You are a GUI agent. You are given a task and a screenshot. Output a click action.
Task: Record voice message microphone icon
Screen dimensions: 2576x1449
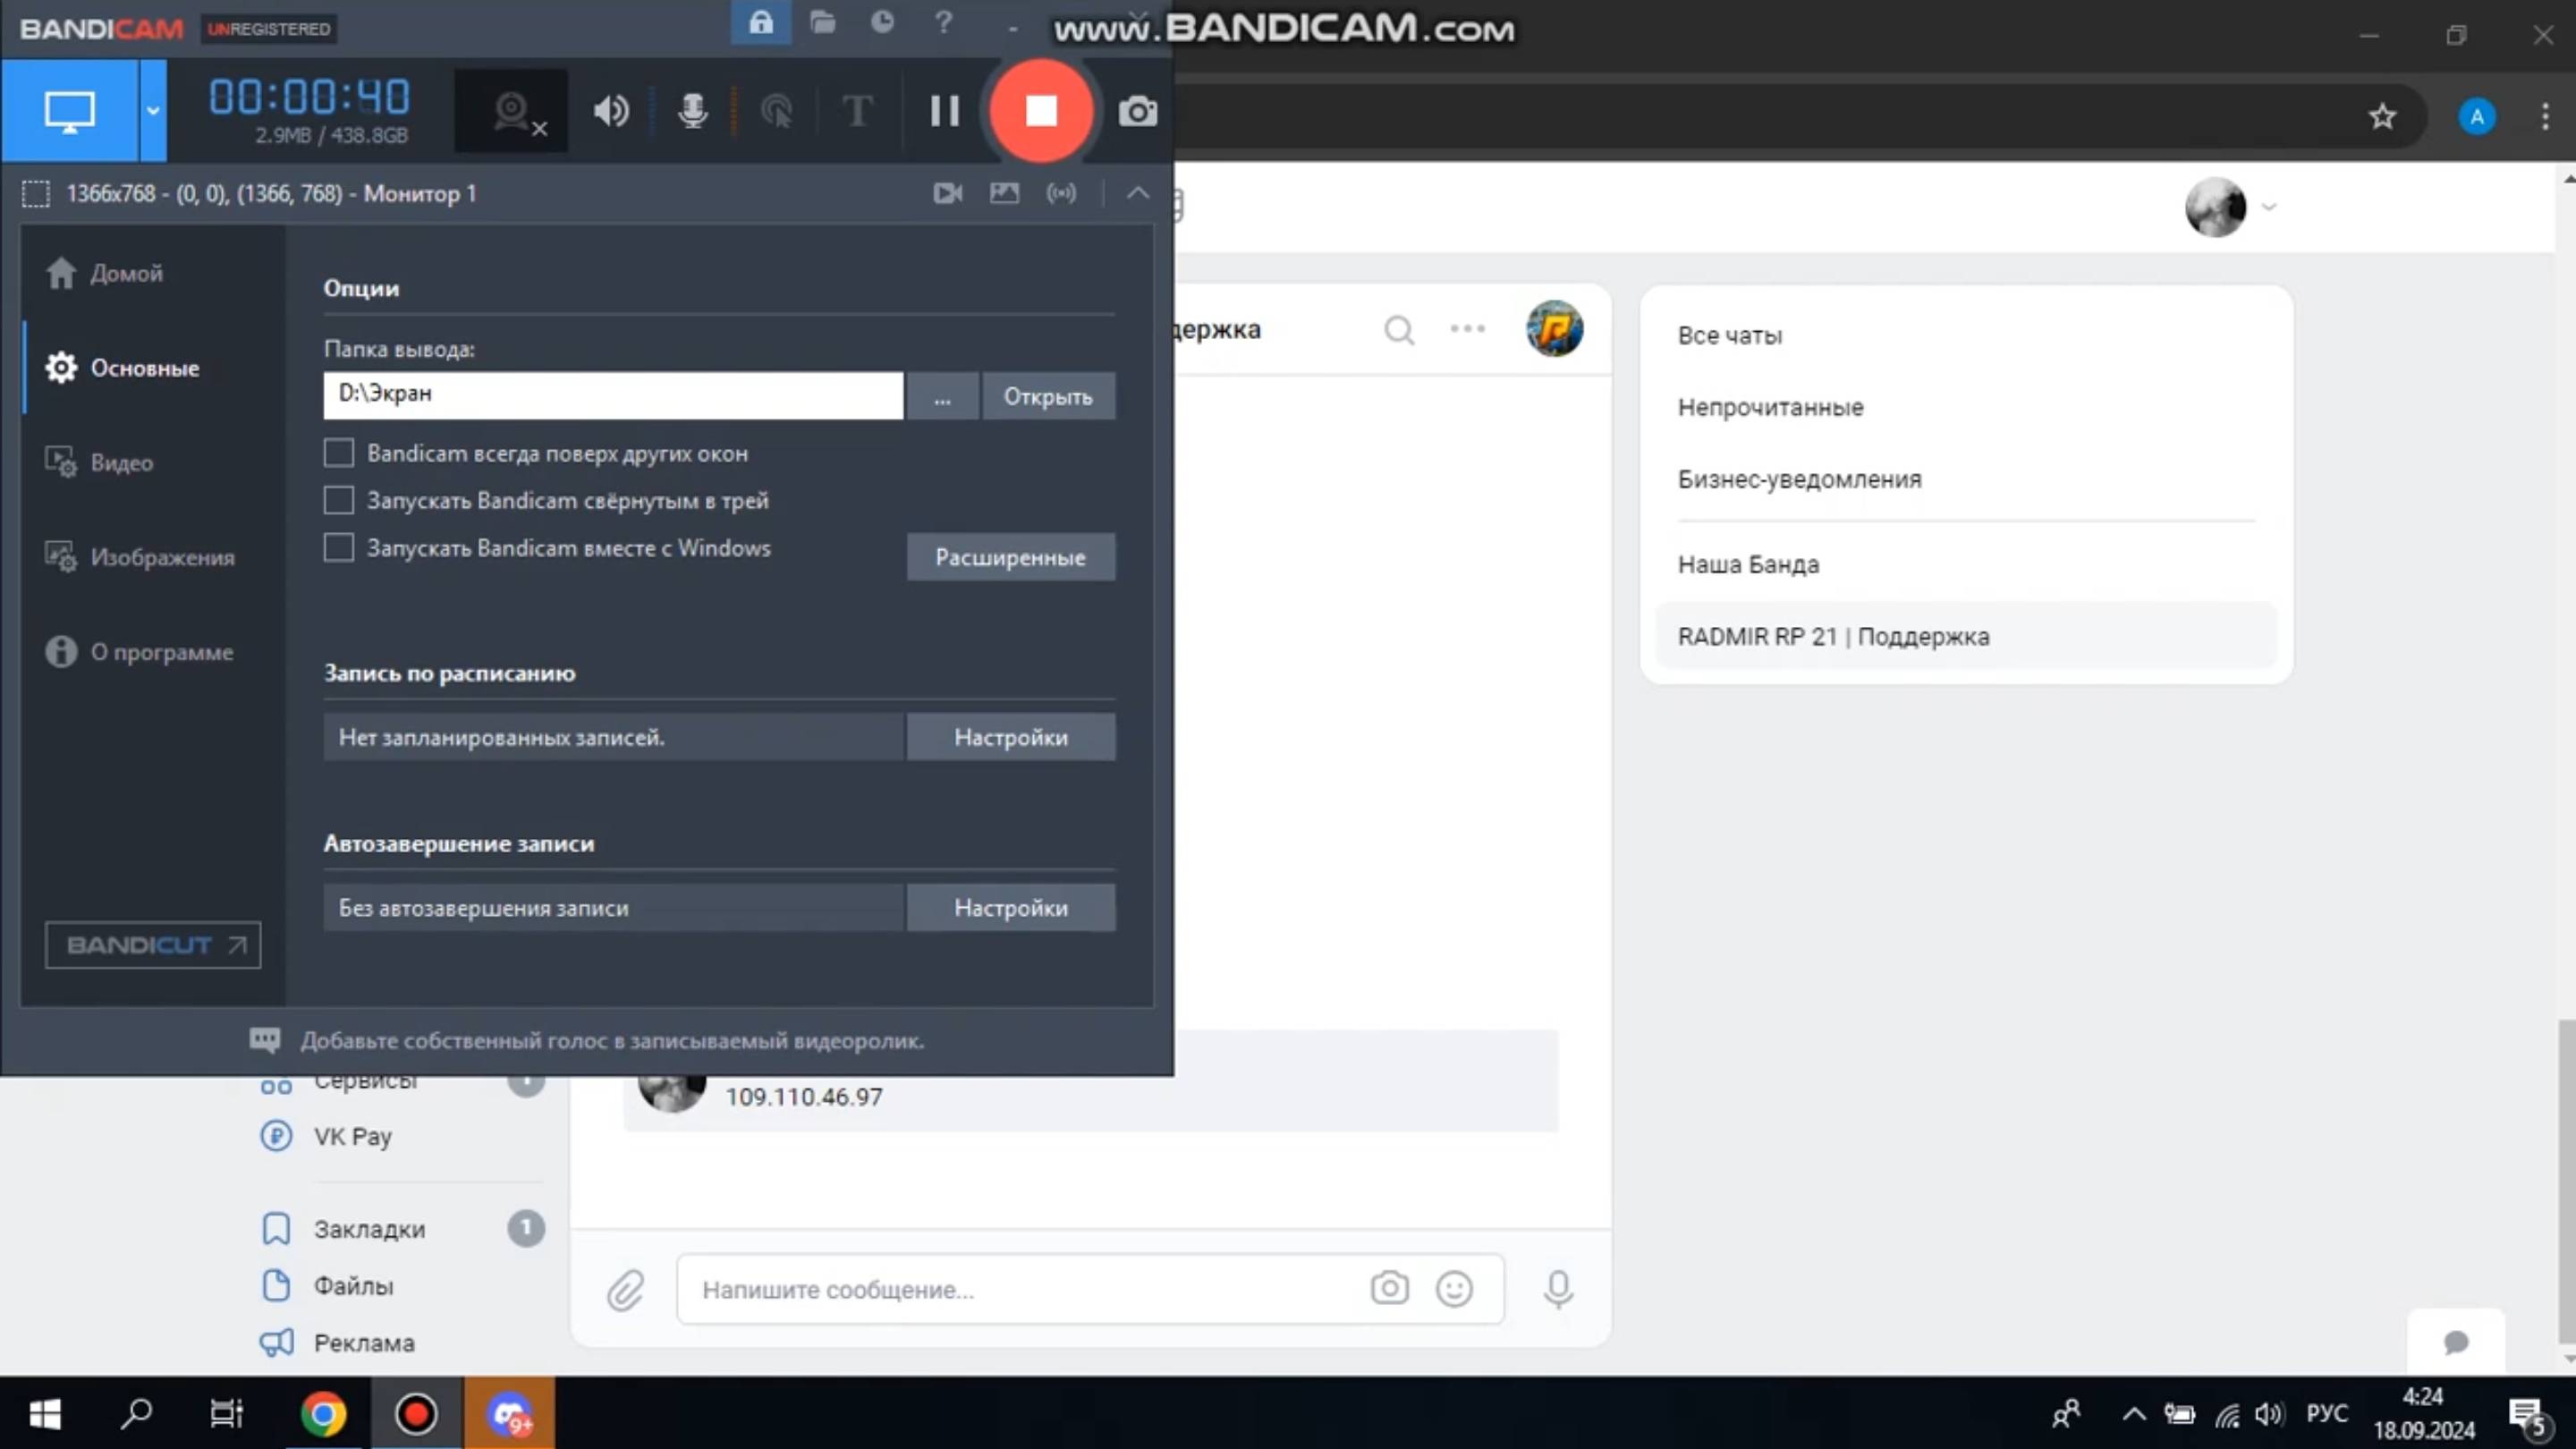[x=1557, y=1289]
